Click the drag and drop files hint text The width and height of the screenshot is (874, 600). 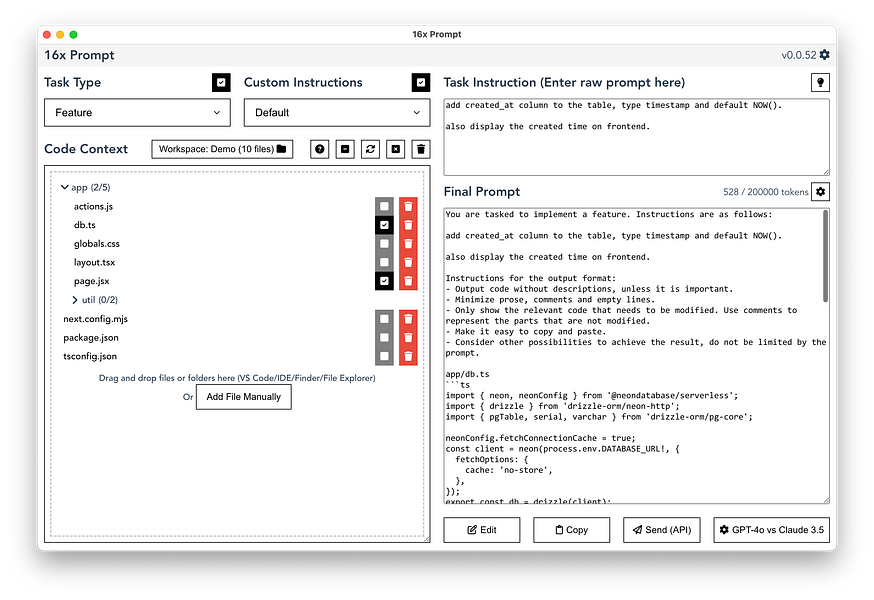(237, 378)
